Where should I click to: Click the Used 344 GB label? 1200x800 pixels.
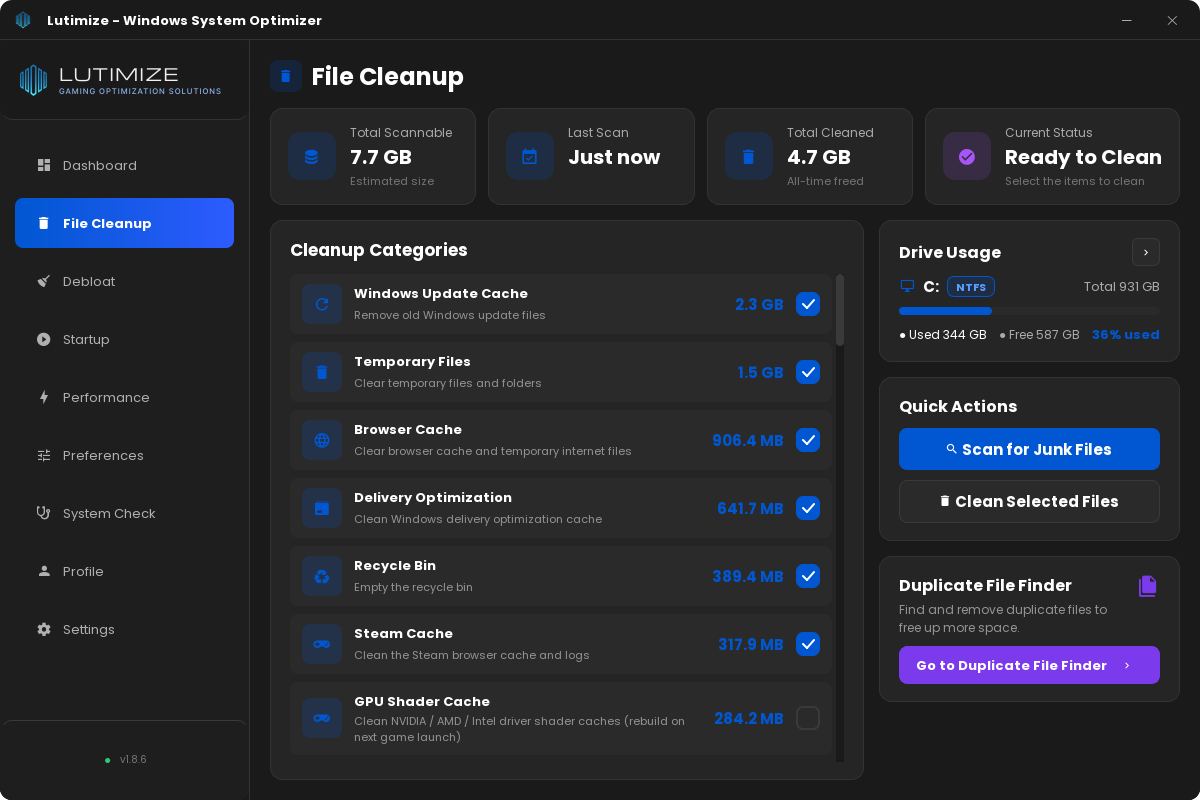pos(943,335)
